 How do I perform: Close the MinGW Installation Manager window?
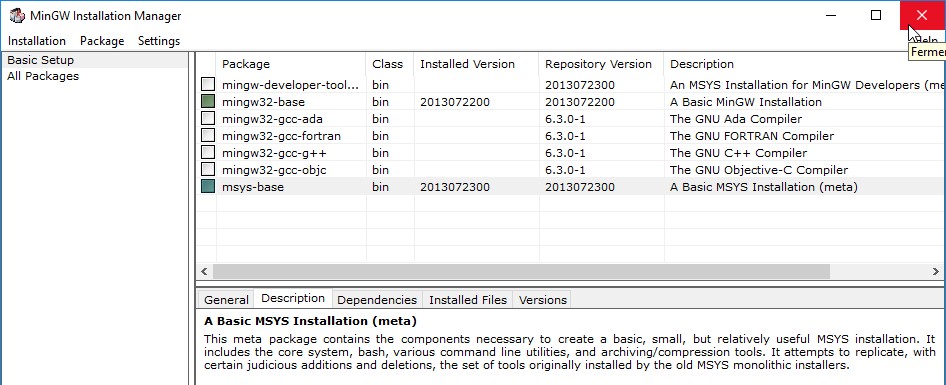click(922, 15)
